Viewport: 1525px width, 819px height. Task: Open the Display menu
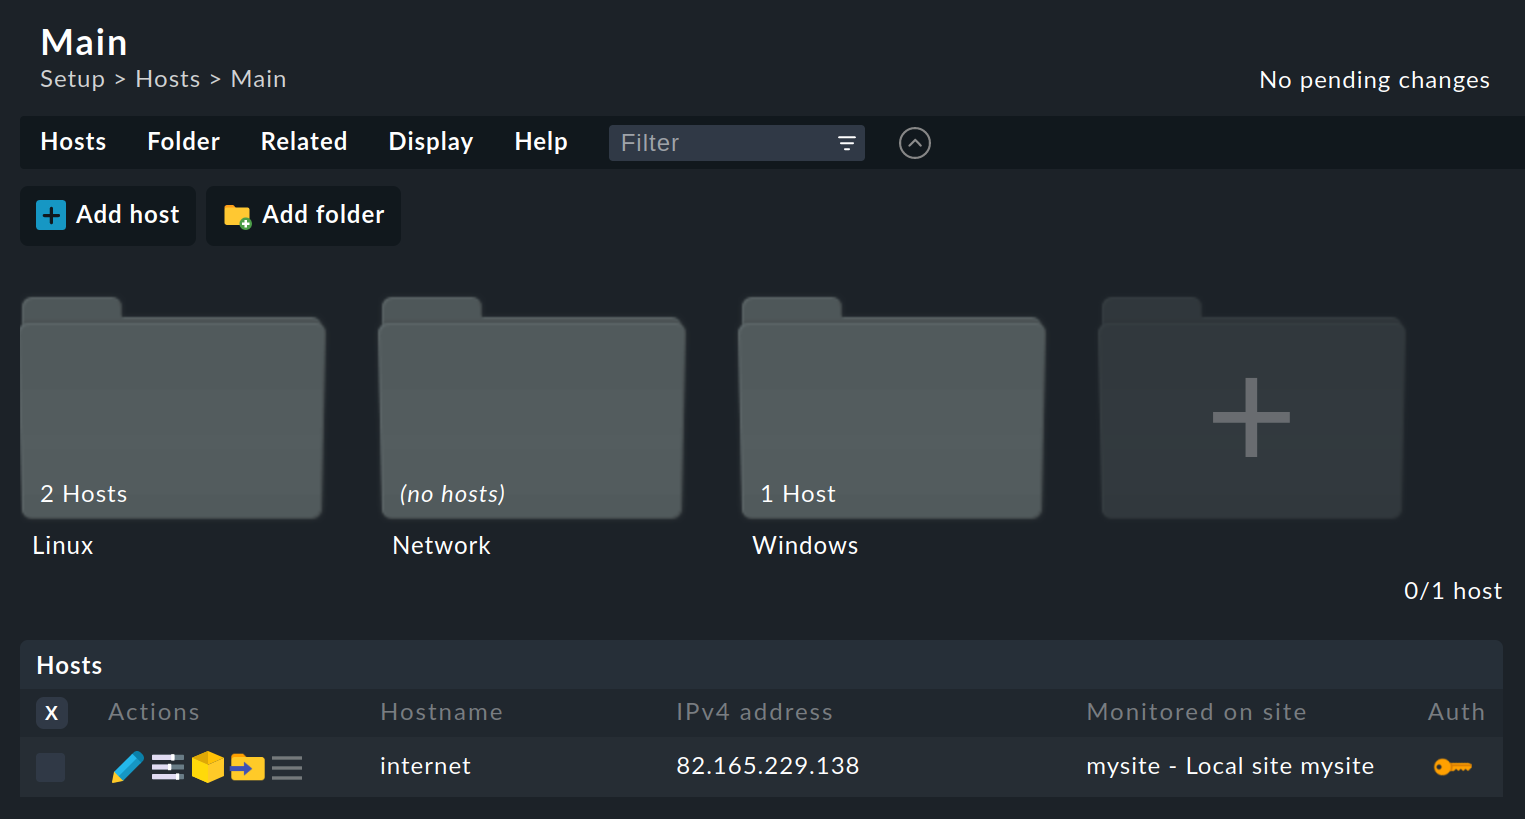coord(431,142)
